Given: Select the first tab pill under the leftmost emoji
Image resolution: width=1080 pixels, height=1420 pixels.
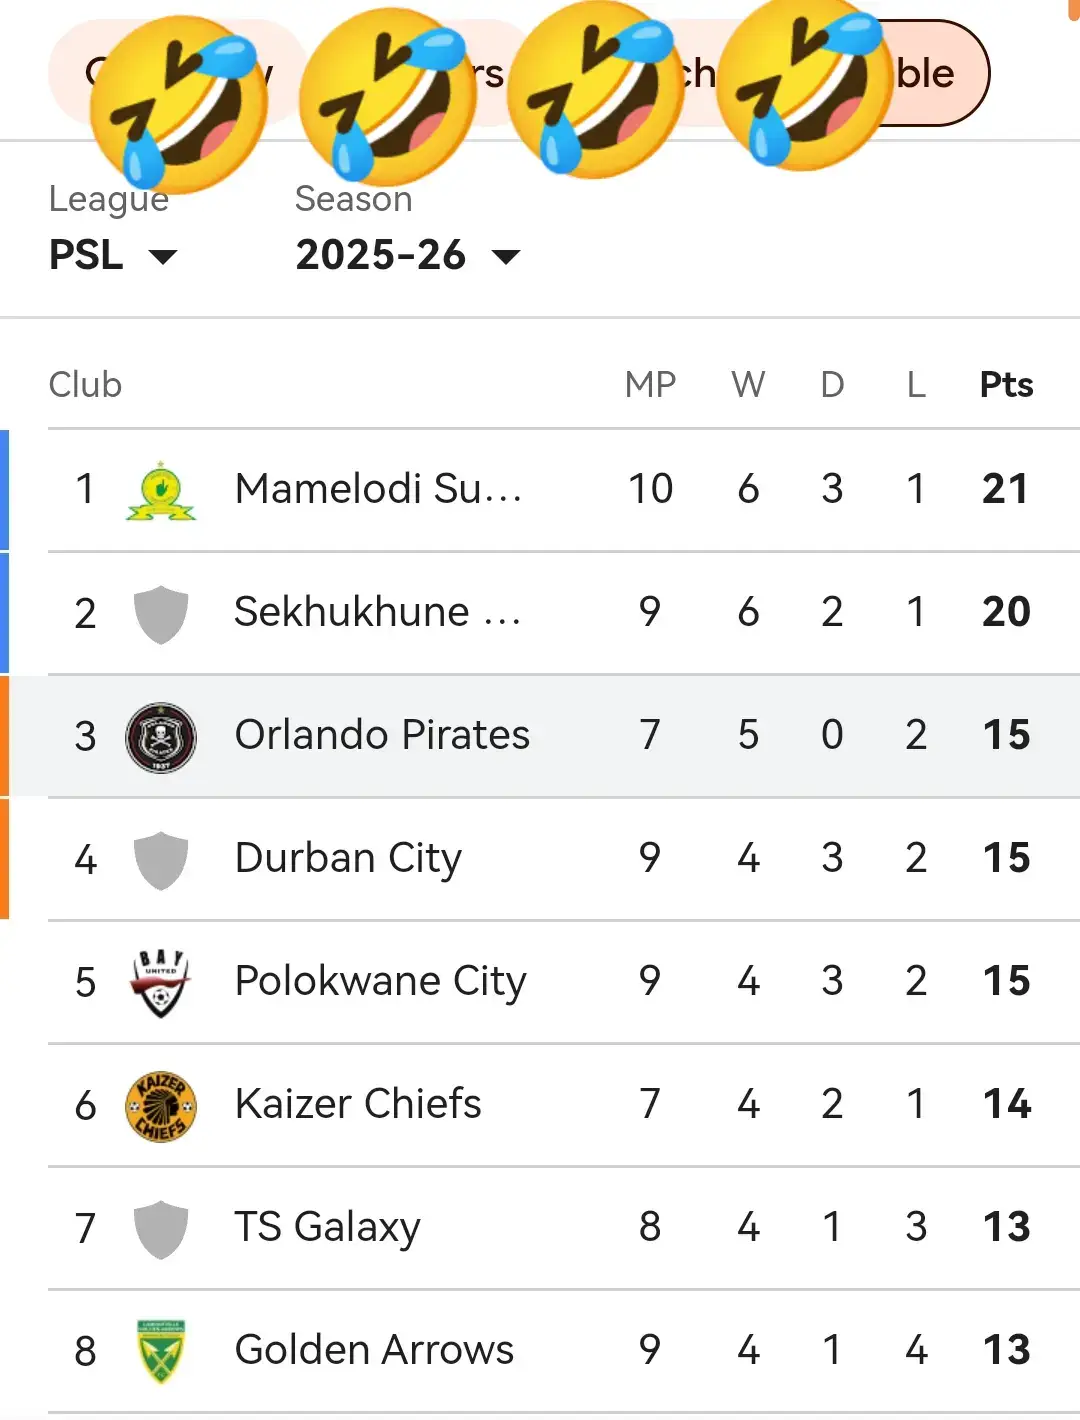Looking at the screenshot, I should pyautogui.click(x=177, y=72).
